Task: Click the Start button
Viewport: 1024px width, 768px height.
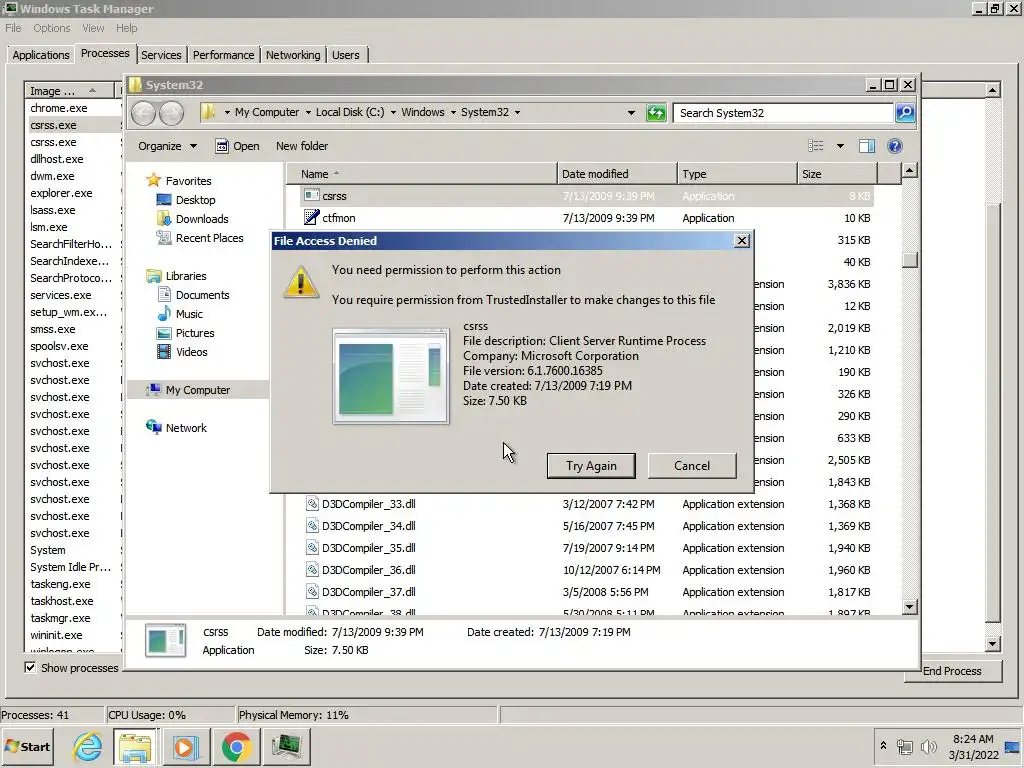Action: click(28, 746)
